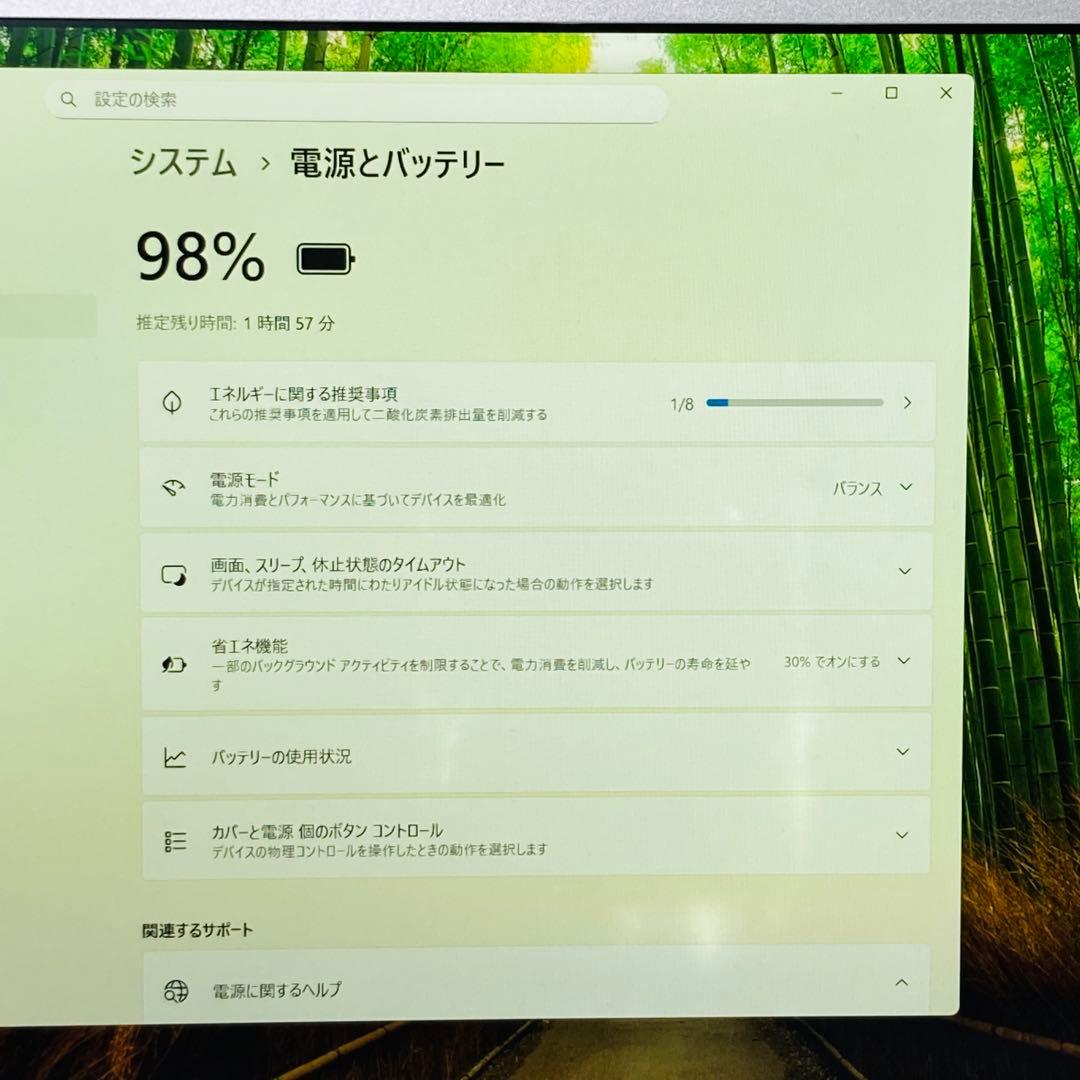This screenshot has height=1080, width=1080.
Task: Click the list icon beside カバーと電源
Action: coord(175,840)
